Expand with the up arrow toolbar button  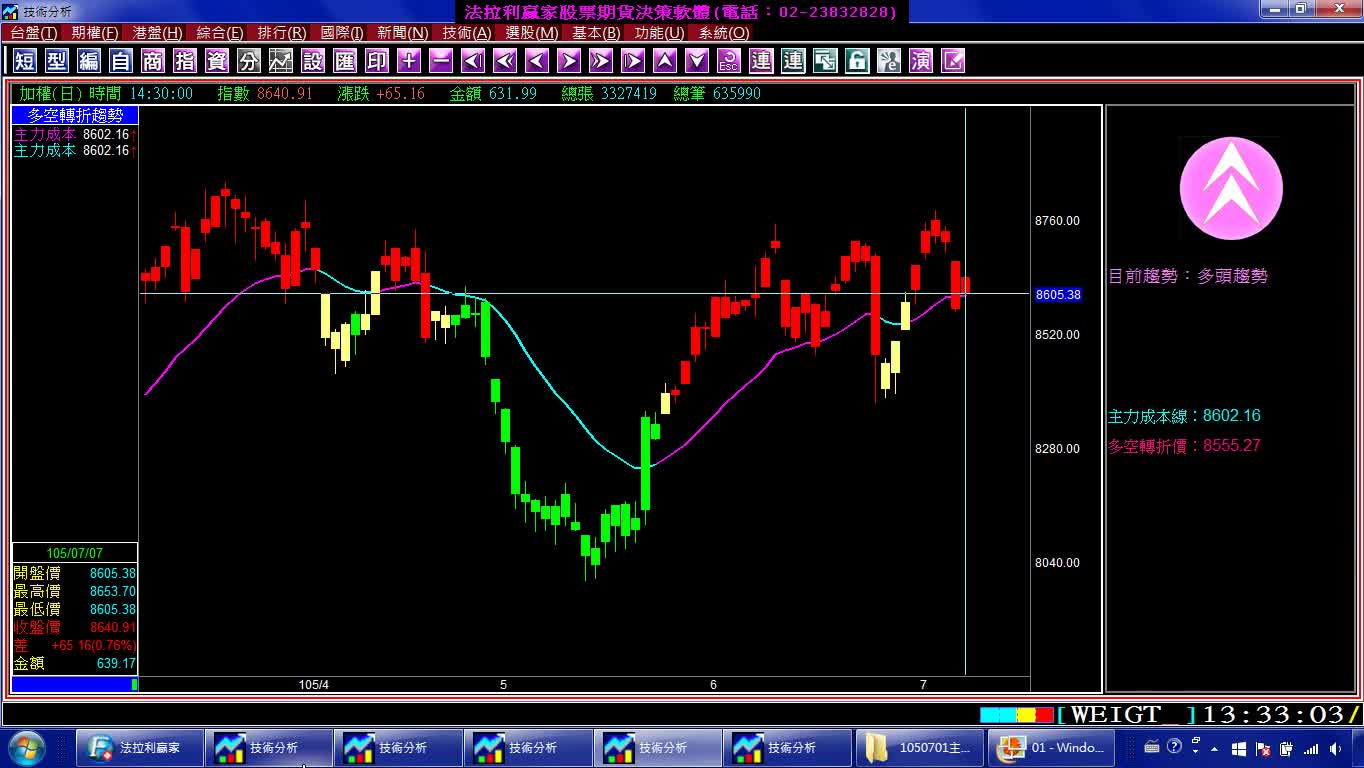coord(665,61)
